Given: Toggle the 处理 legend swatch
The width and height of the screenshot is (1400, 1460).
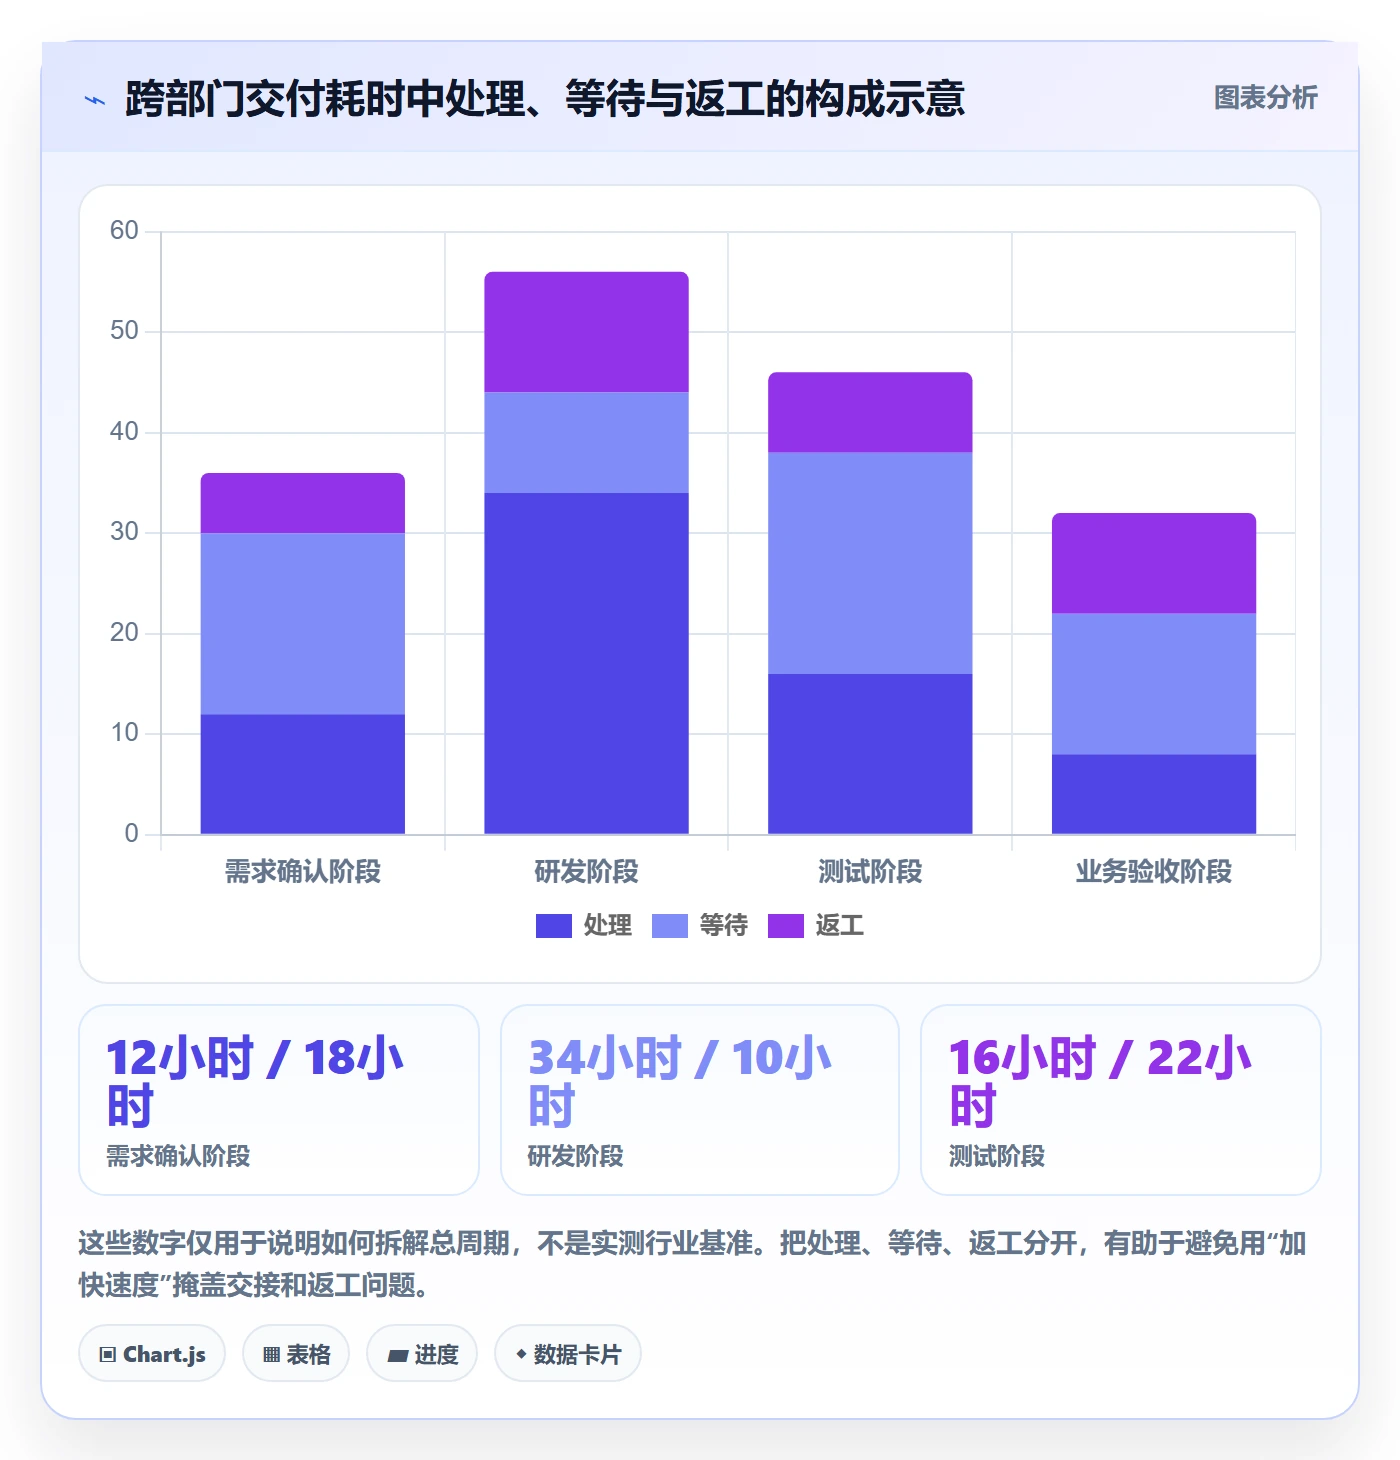Looking at the screenshot, I should click(x=554, y=926).
